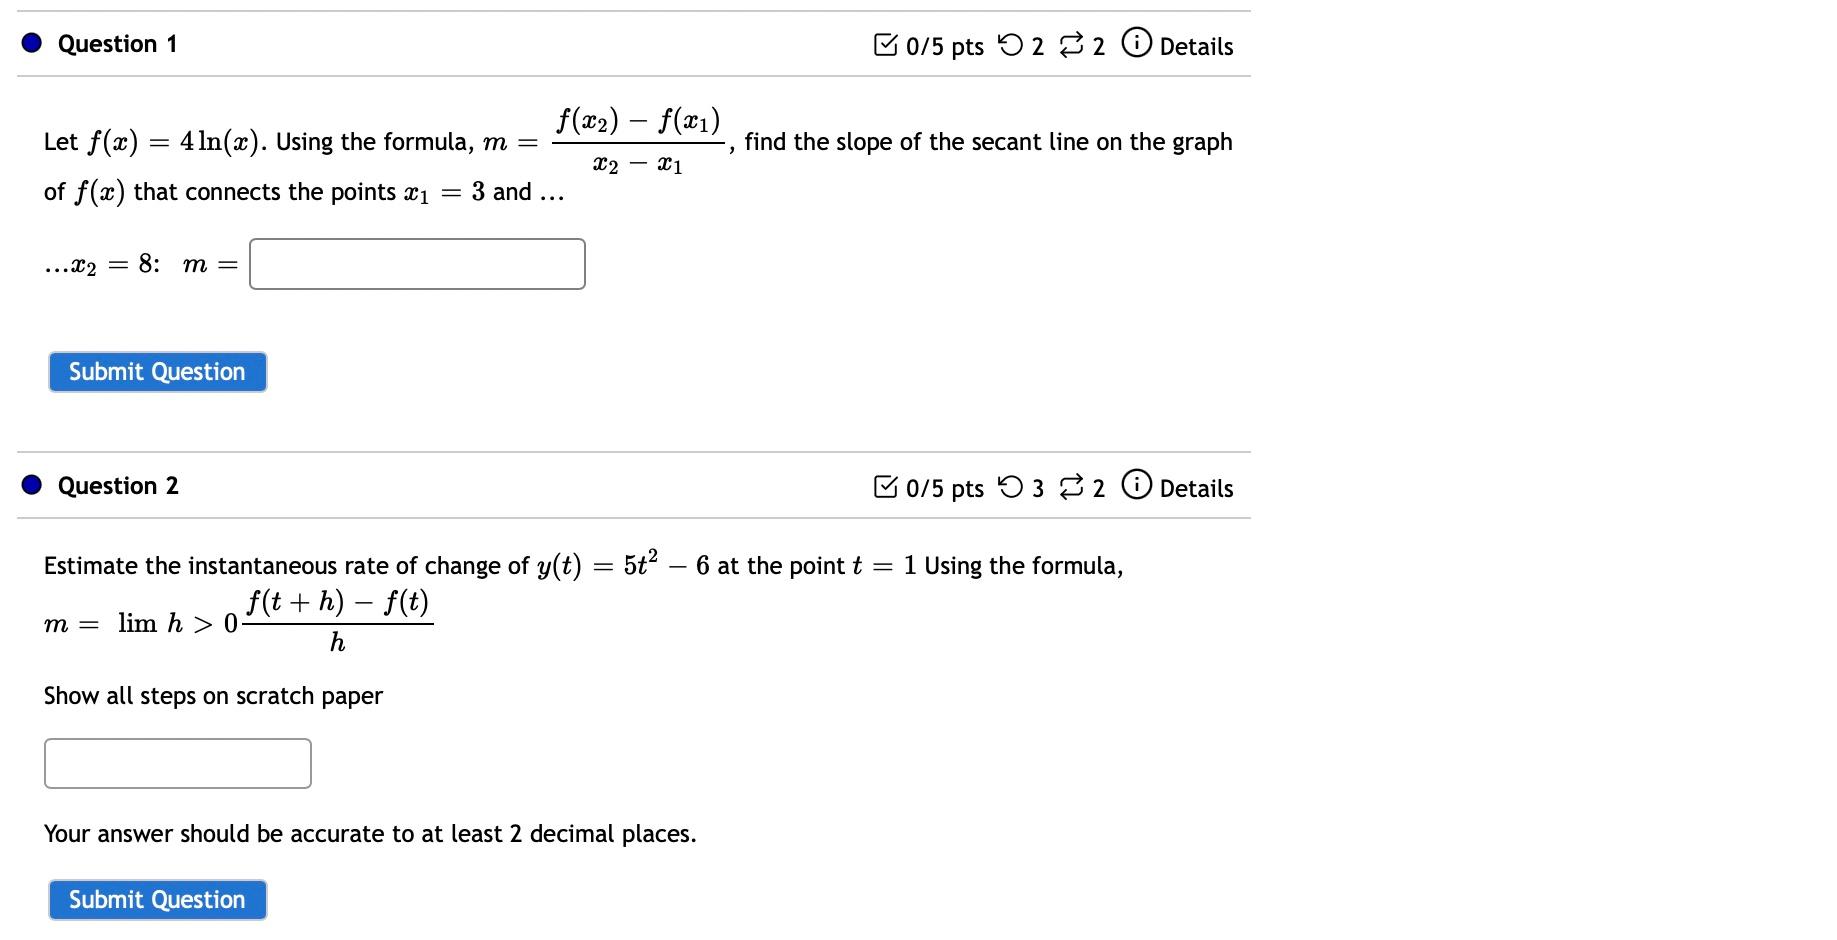Viewport: 1837px width, 940px height.
Task: Click the answer box in Question 2
Action: pyautogui.click(x=177, y=762)
